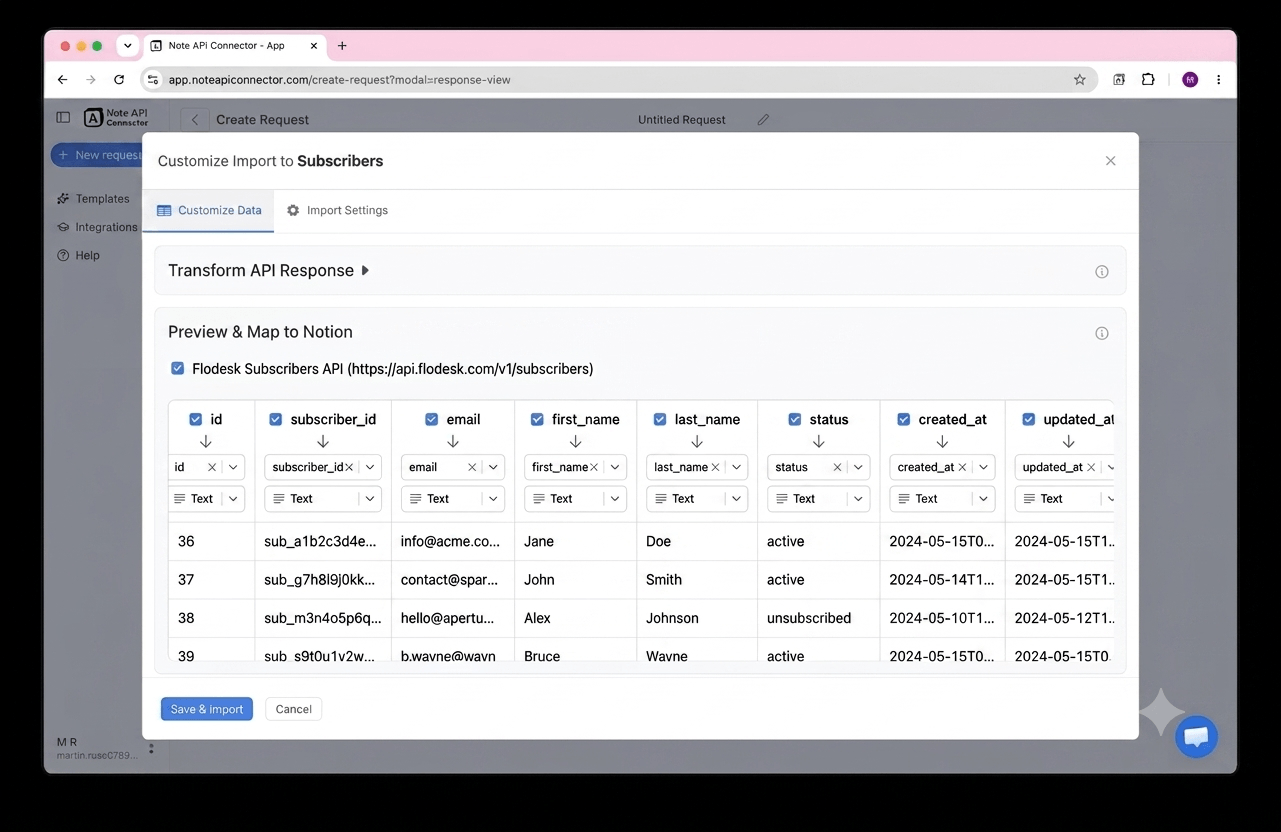Click Cancel button
The image size is (1281, 832).
click(x=294, y=709)
